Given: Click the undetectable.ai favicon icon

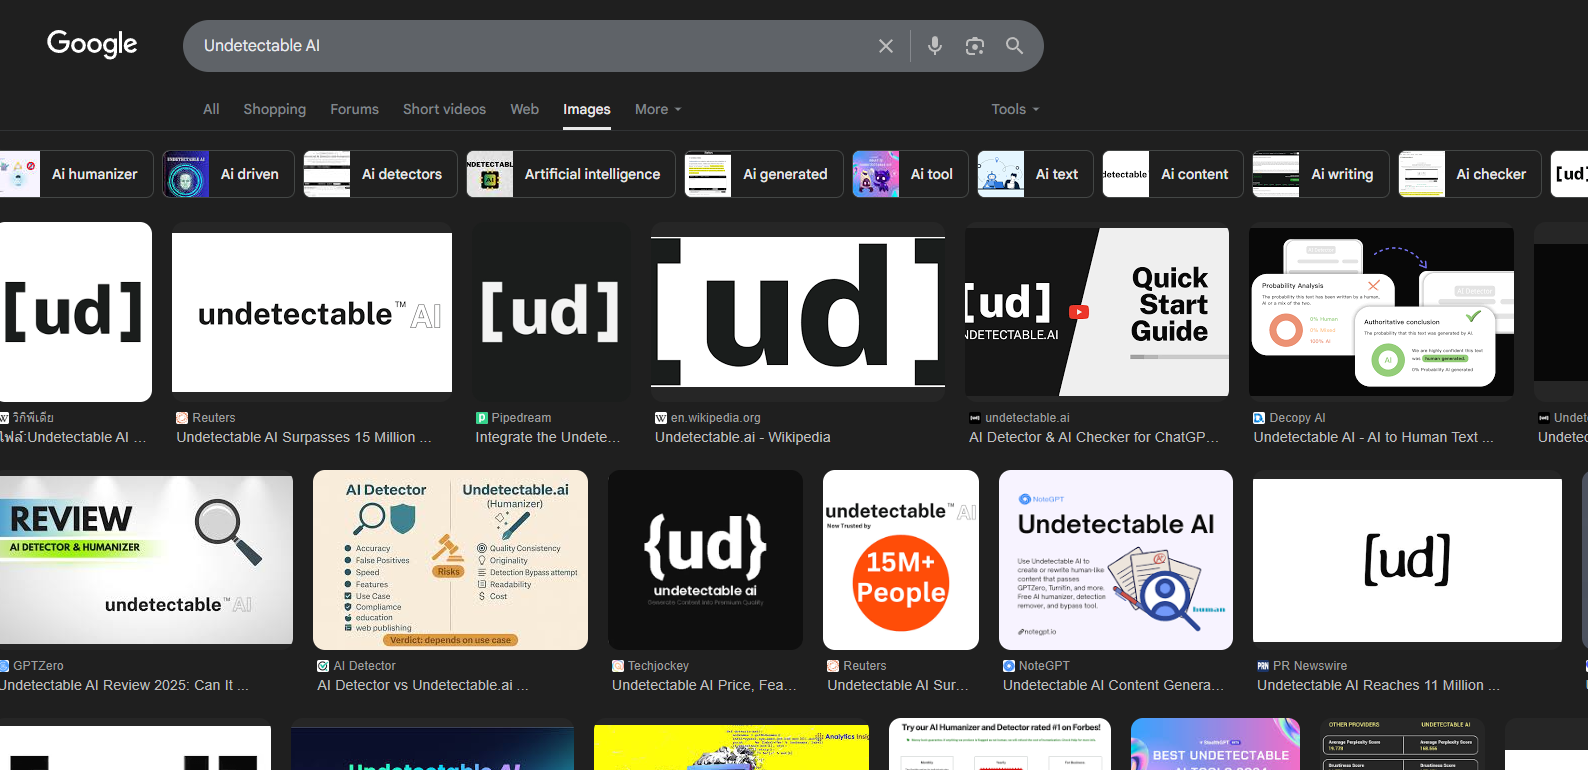Looking at the screenshot, I should pyautogui.click(x=975, y=418).
